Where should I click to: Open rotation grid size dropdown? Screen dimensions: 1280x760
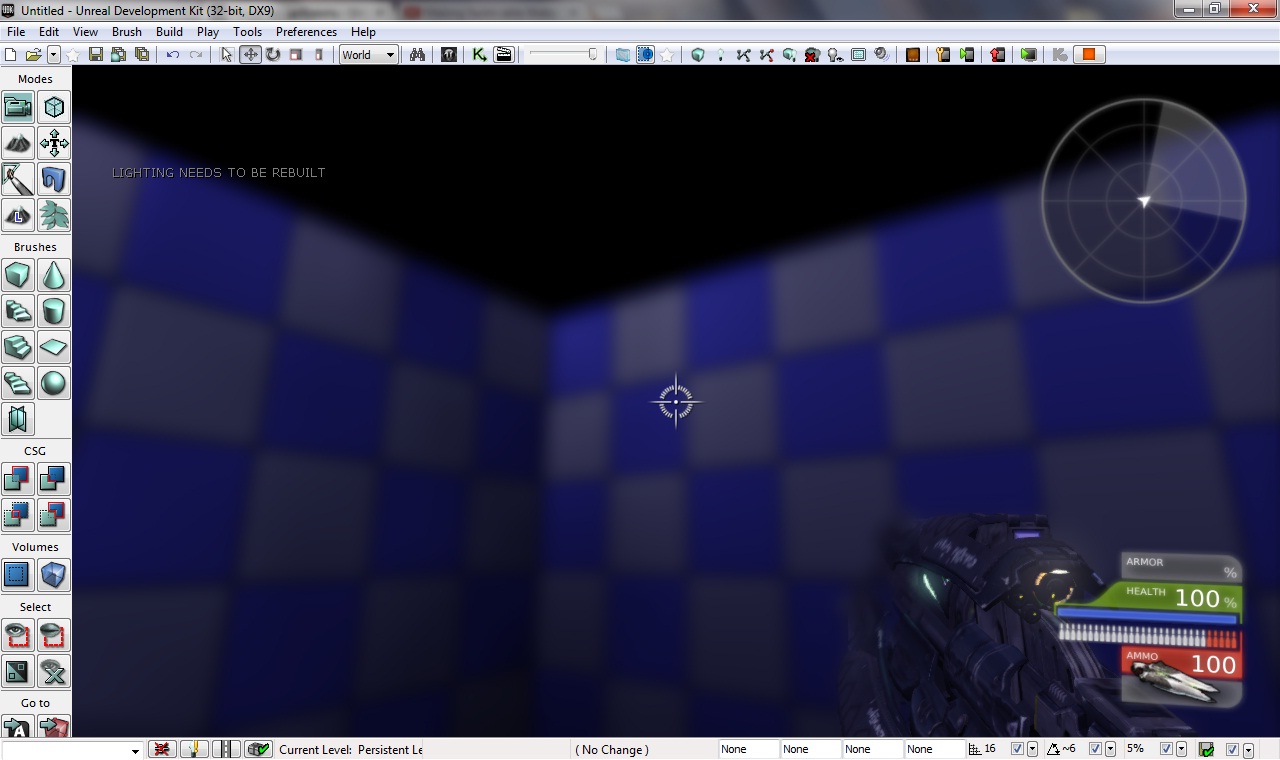click(x=1110, y=749)
